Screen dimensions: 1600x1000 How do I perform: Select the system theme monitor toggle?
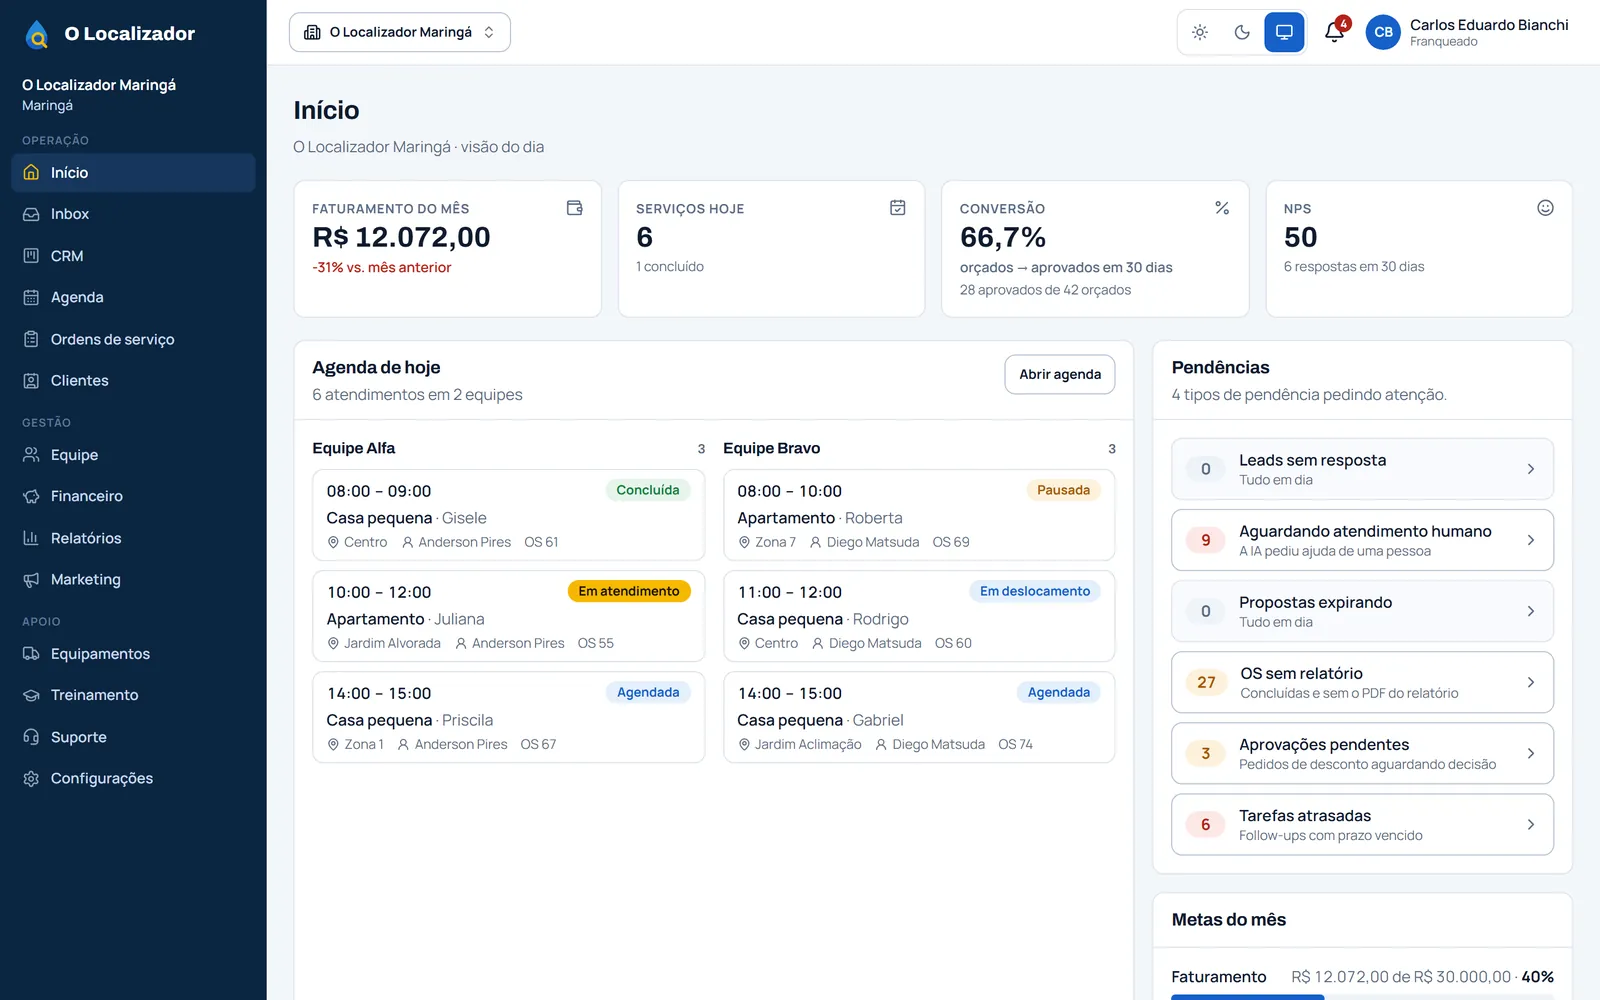[1284, 32]
